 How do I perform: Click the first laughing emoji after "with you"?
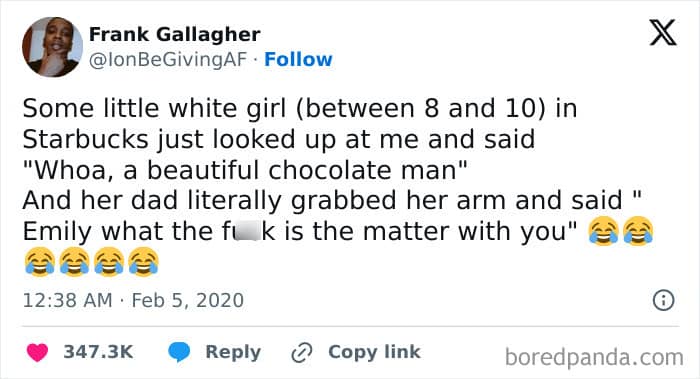click(x=604, y=231)
